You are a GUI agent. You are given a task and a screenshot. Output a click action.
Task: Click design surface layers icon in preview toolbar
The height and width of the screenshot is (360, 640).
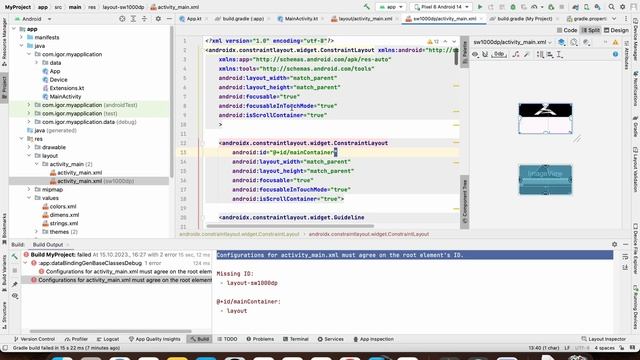pos(562,42)
